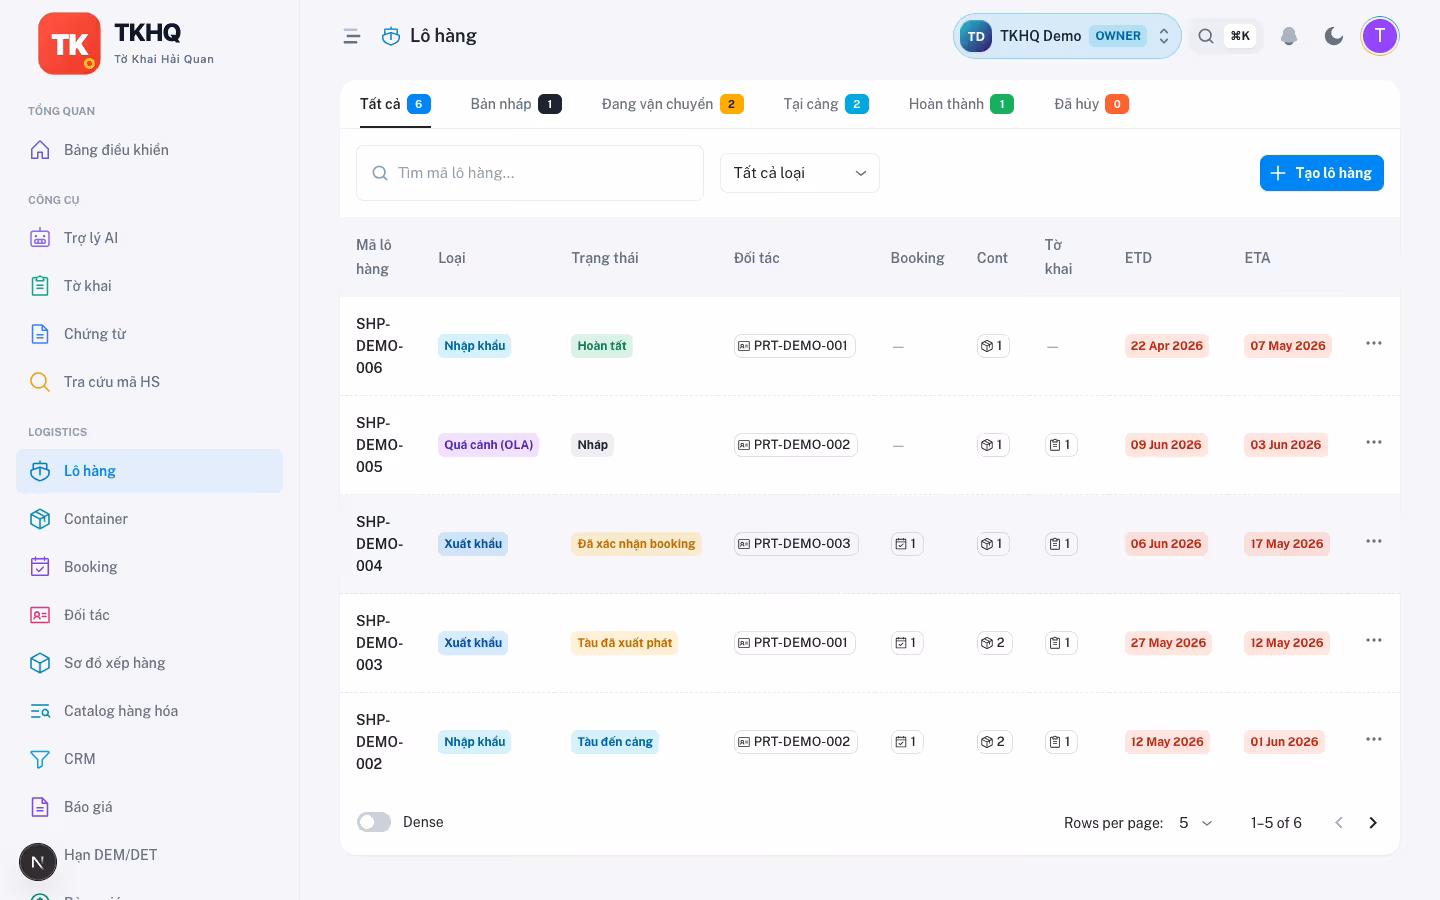Focus the Tìm mã lô hàng search field

[x=530, y=173]
